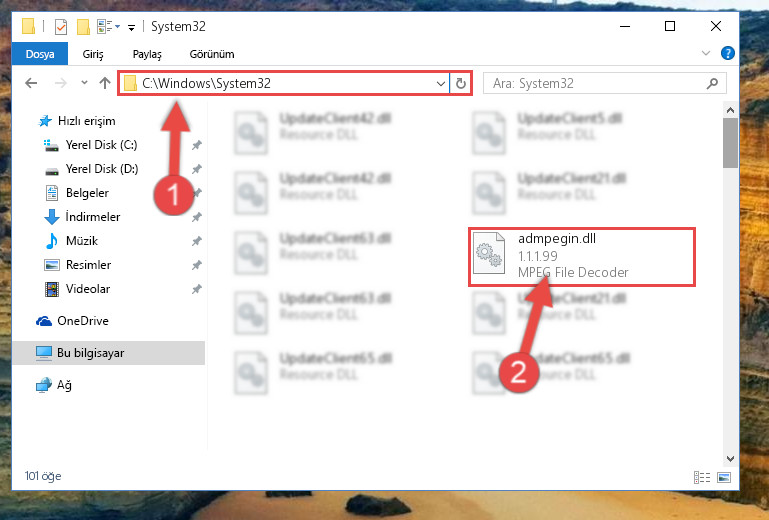Screen dimensions: 769x520
Task: Go up one folder level
Action: click(104, 83)
